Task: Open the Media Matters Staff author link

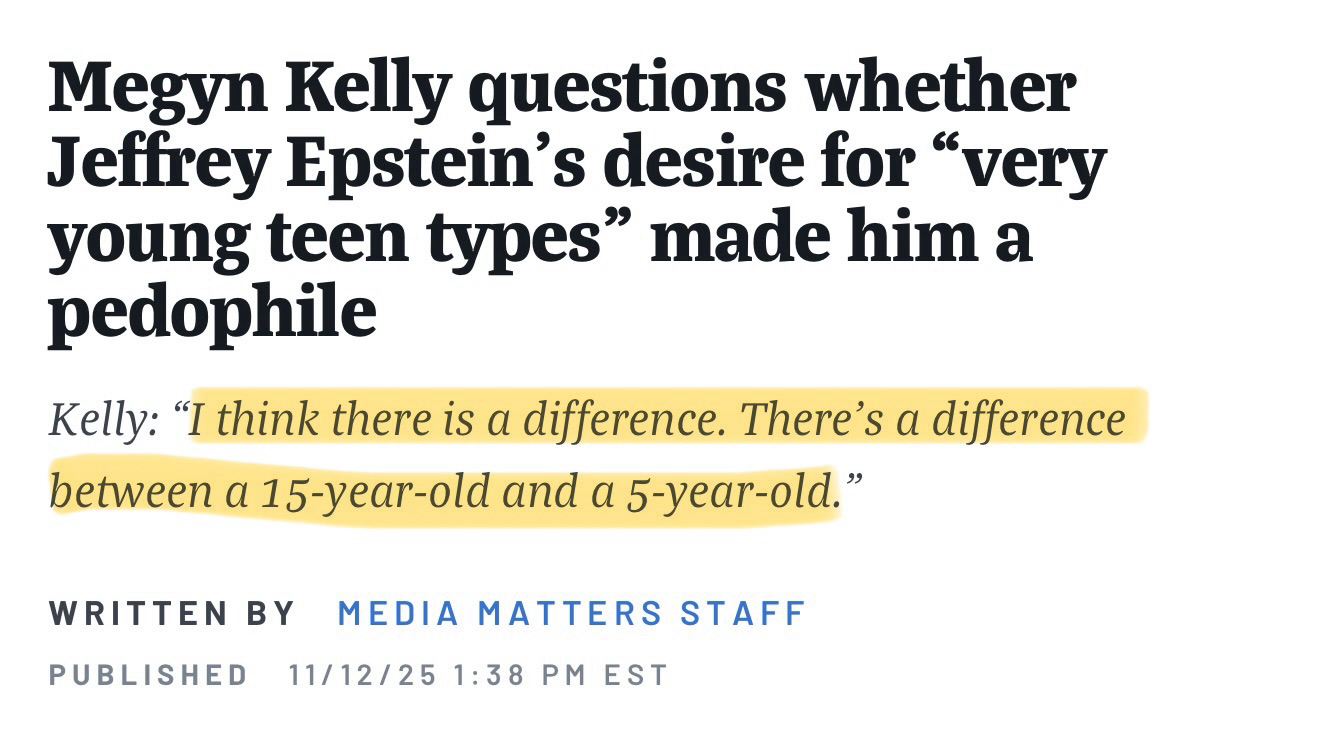Action: pyautogui.click(x=571, y=613)
